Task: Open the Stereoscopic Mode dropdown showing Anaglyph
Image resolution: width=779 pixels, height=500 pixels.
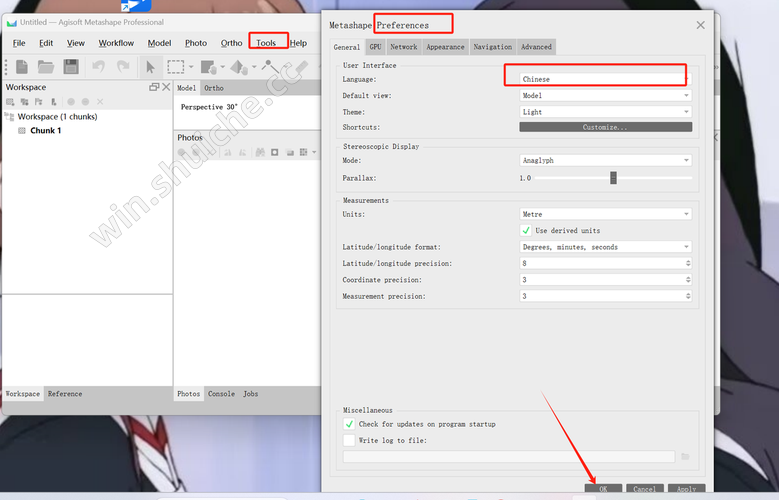Action: 606,160
